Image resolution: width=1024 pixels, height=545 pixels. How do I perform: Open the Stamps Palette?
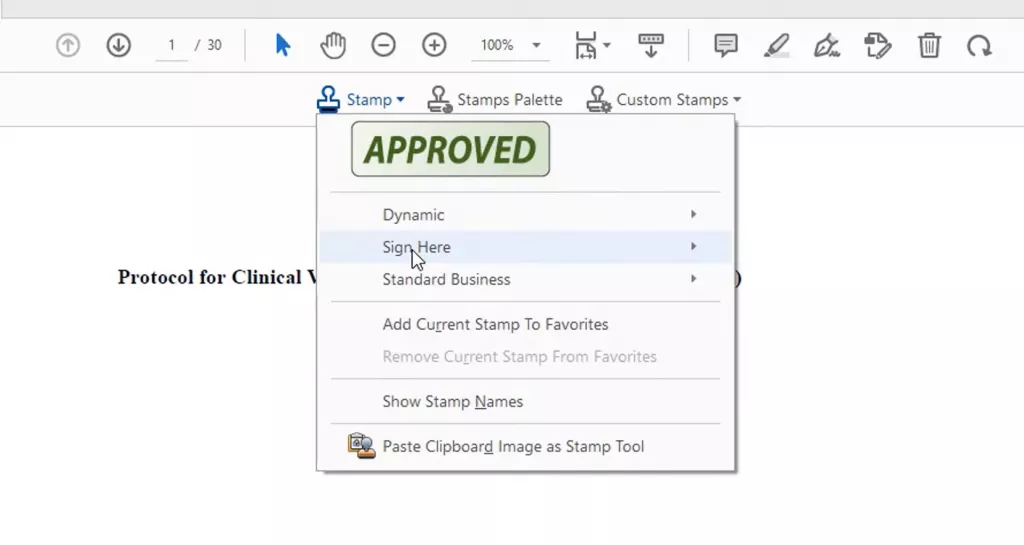[x=495, y=100]
